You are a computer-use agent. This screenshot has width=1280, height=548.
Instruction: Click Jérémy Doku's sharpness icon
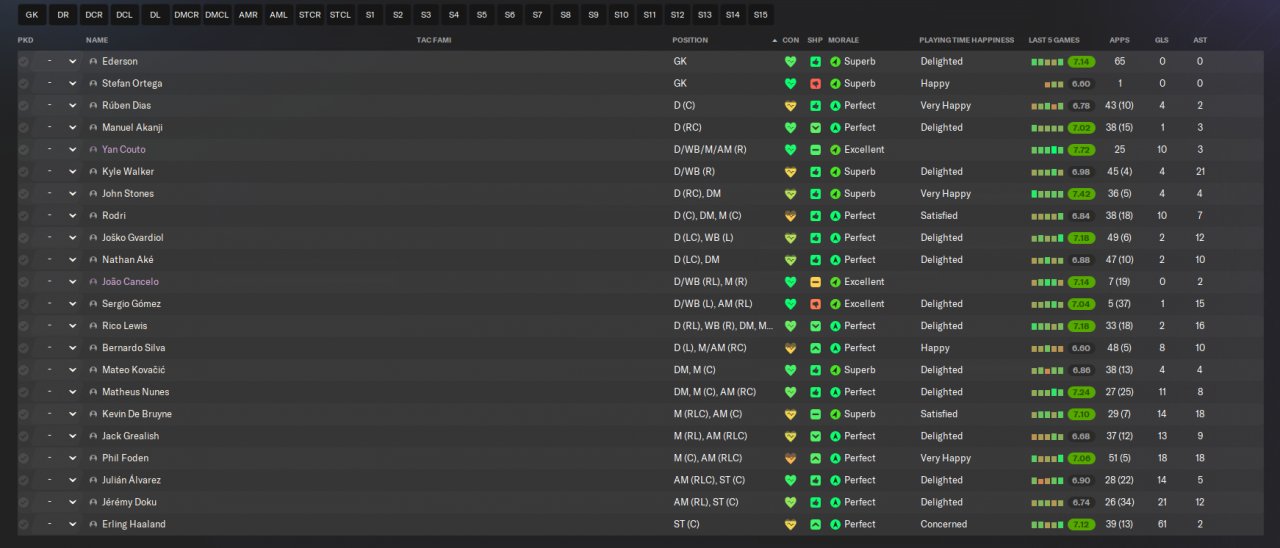click(x=815, y=501)
